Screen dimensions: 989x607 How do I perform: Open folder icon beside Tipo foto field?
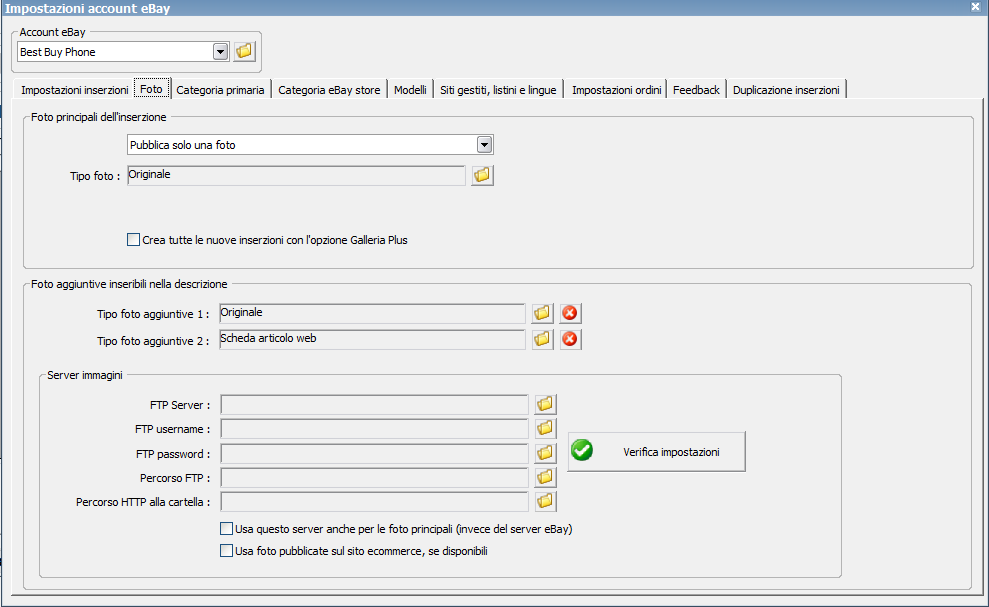coord(483,175)
